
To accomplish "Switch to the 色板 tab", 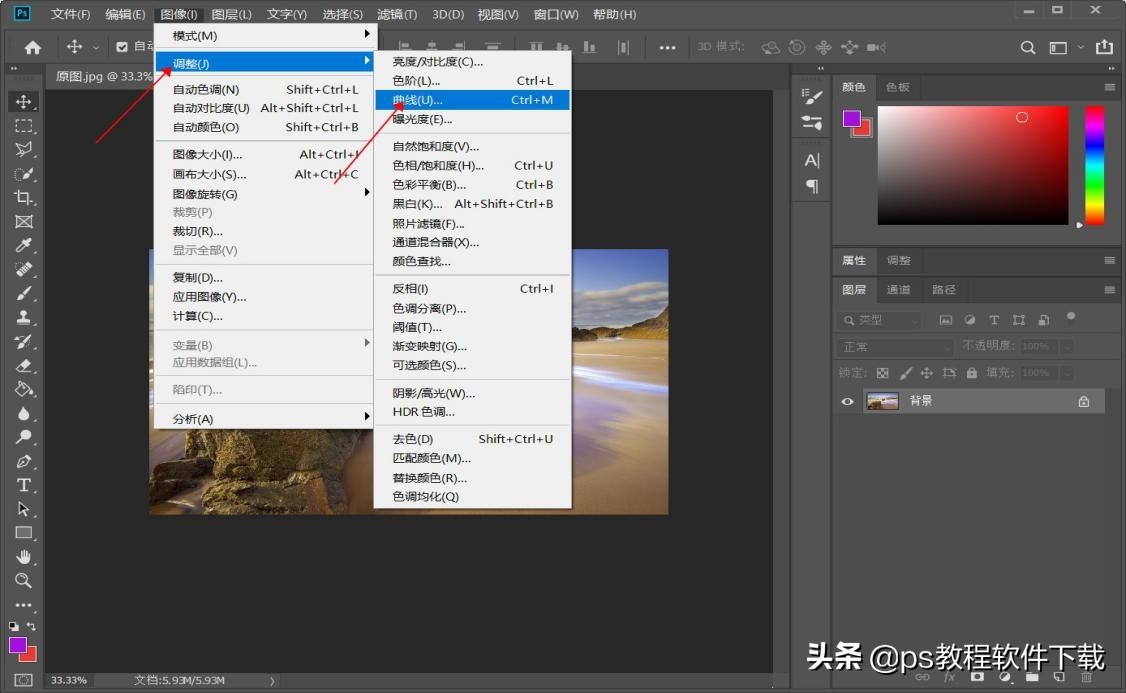I will tap(898, 87).
